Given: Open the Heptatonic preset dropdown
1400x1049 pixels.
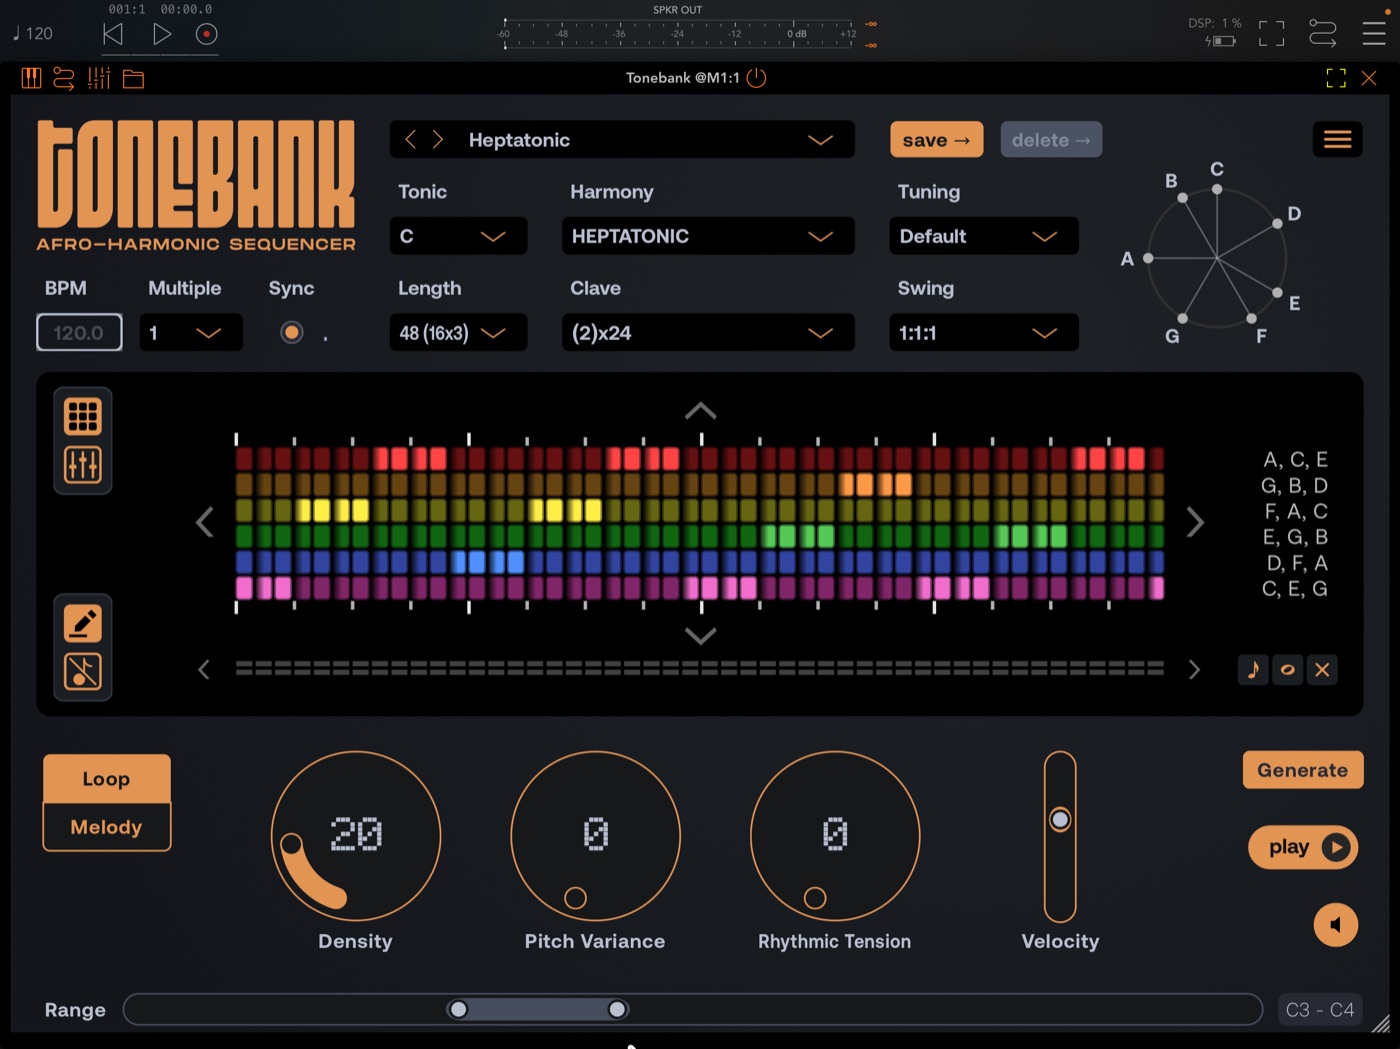Looking at the screenshot, I should tap(622, 140).
